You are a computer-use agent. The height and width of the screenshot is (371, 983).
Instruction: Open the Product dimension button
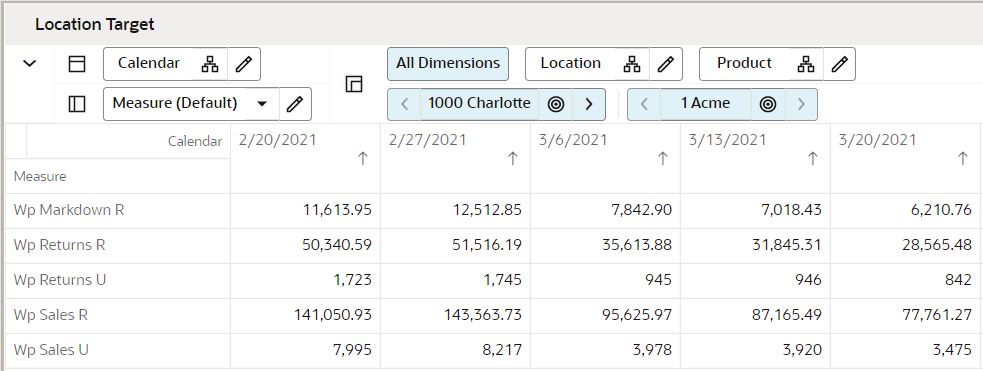744,63
